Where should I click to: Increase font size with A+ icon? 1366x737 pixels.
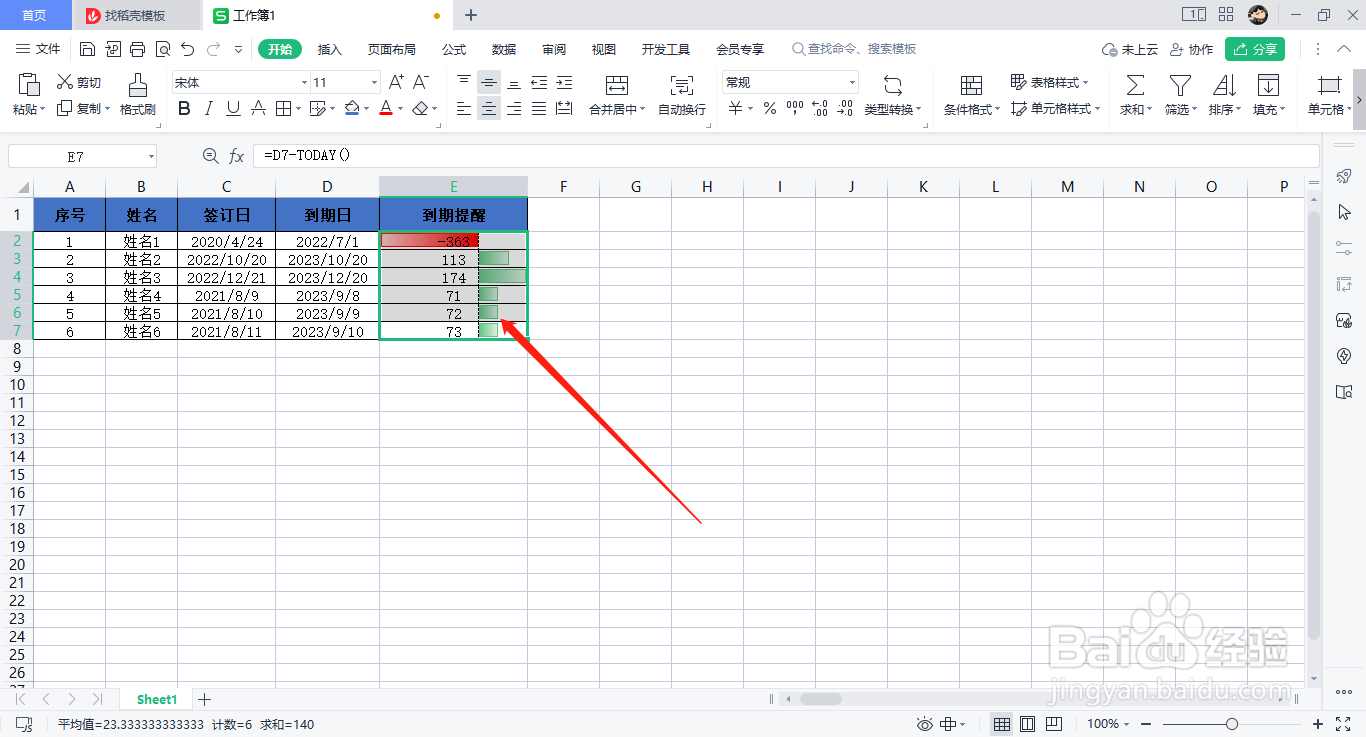click(396, 82)
